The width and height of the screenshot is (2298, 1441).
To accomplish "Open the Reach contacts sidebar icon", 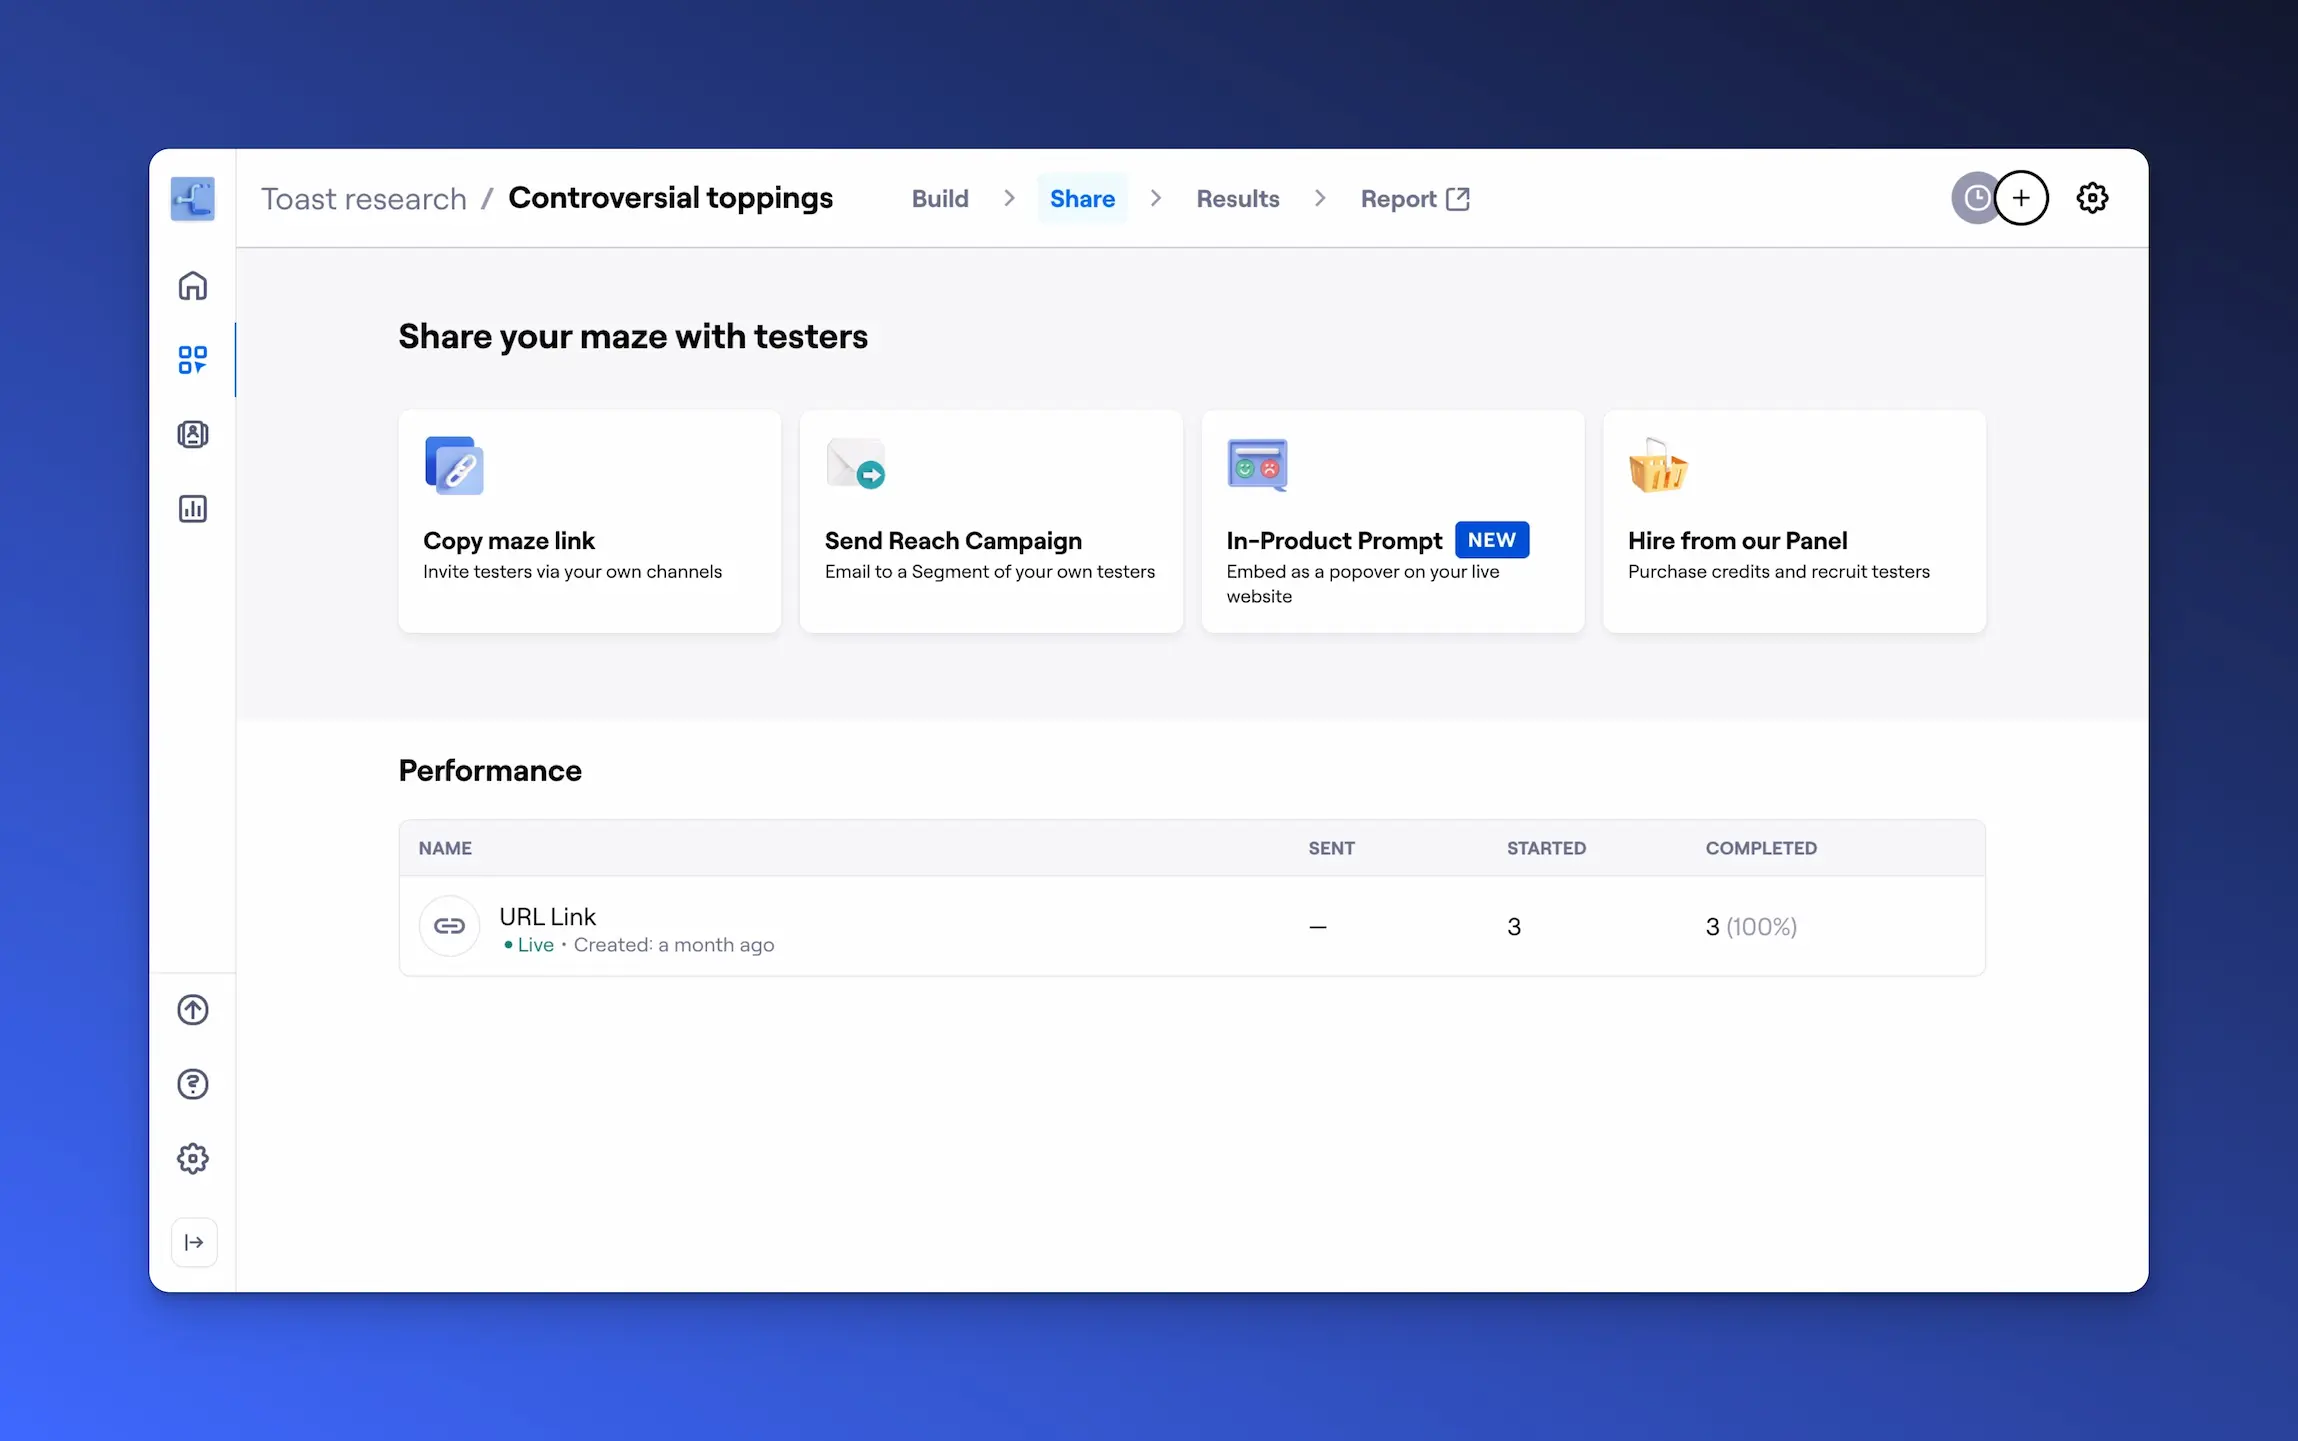I will pos(192,434).
